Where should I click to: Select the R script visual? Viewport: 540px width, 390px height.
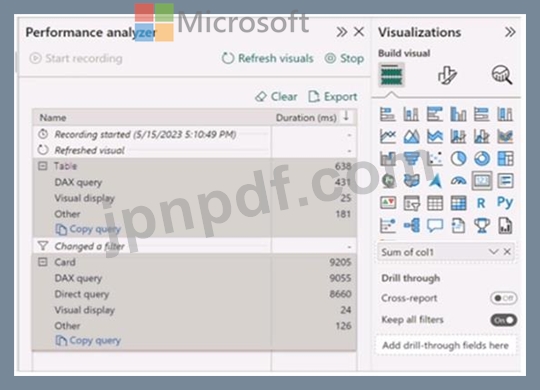point(481,203)
